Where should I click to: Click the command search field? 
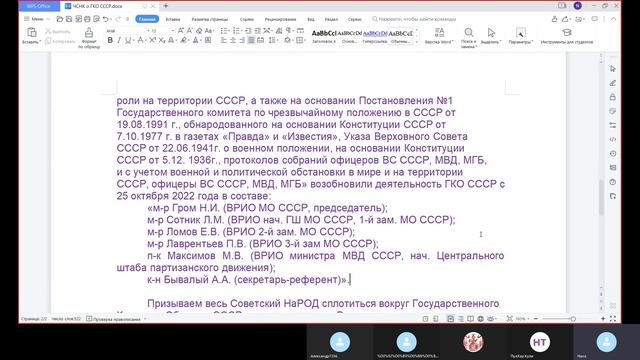point(414,19)
